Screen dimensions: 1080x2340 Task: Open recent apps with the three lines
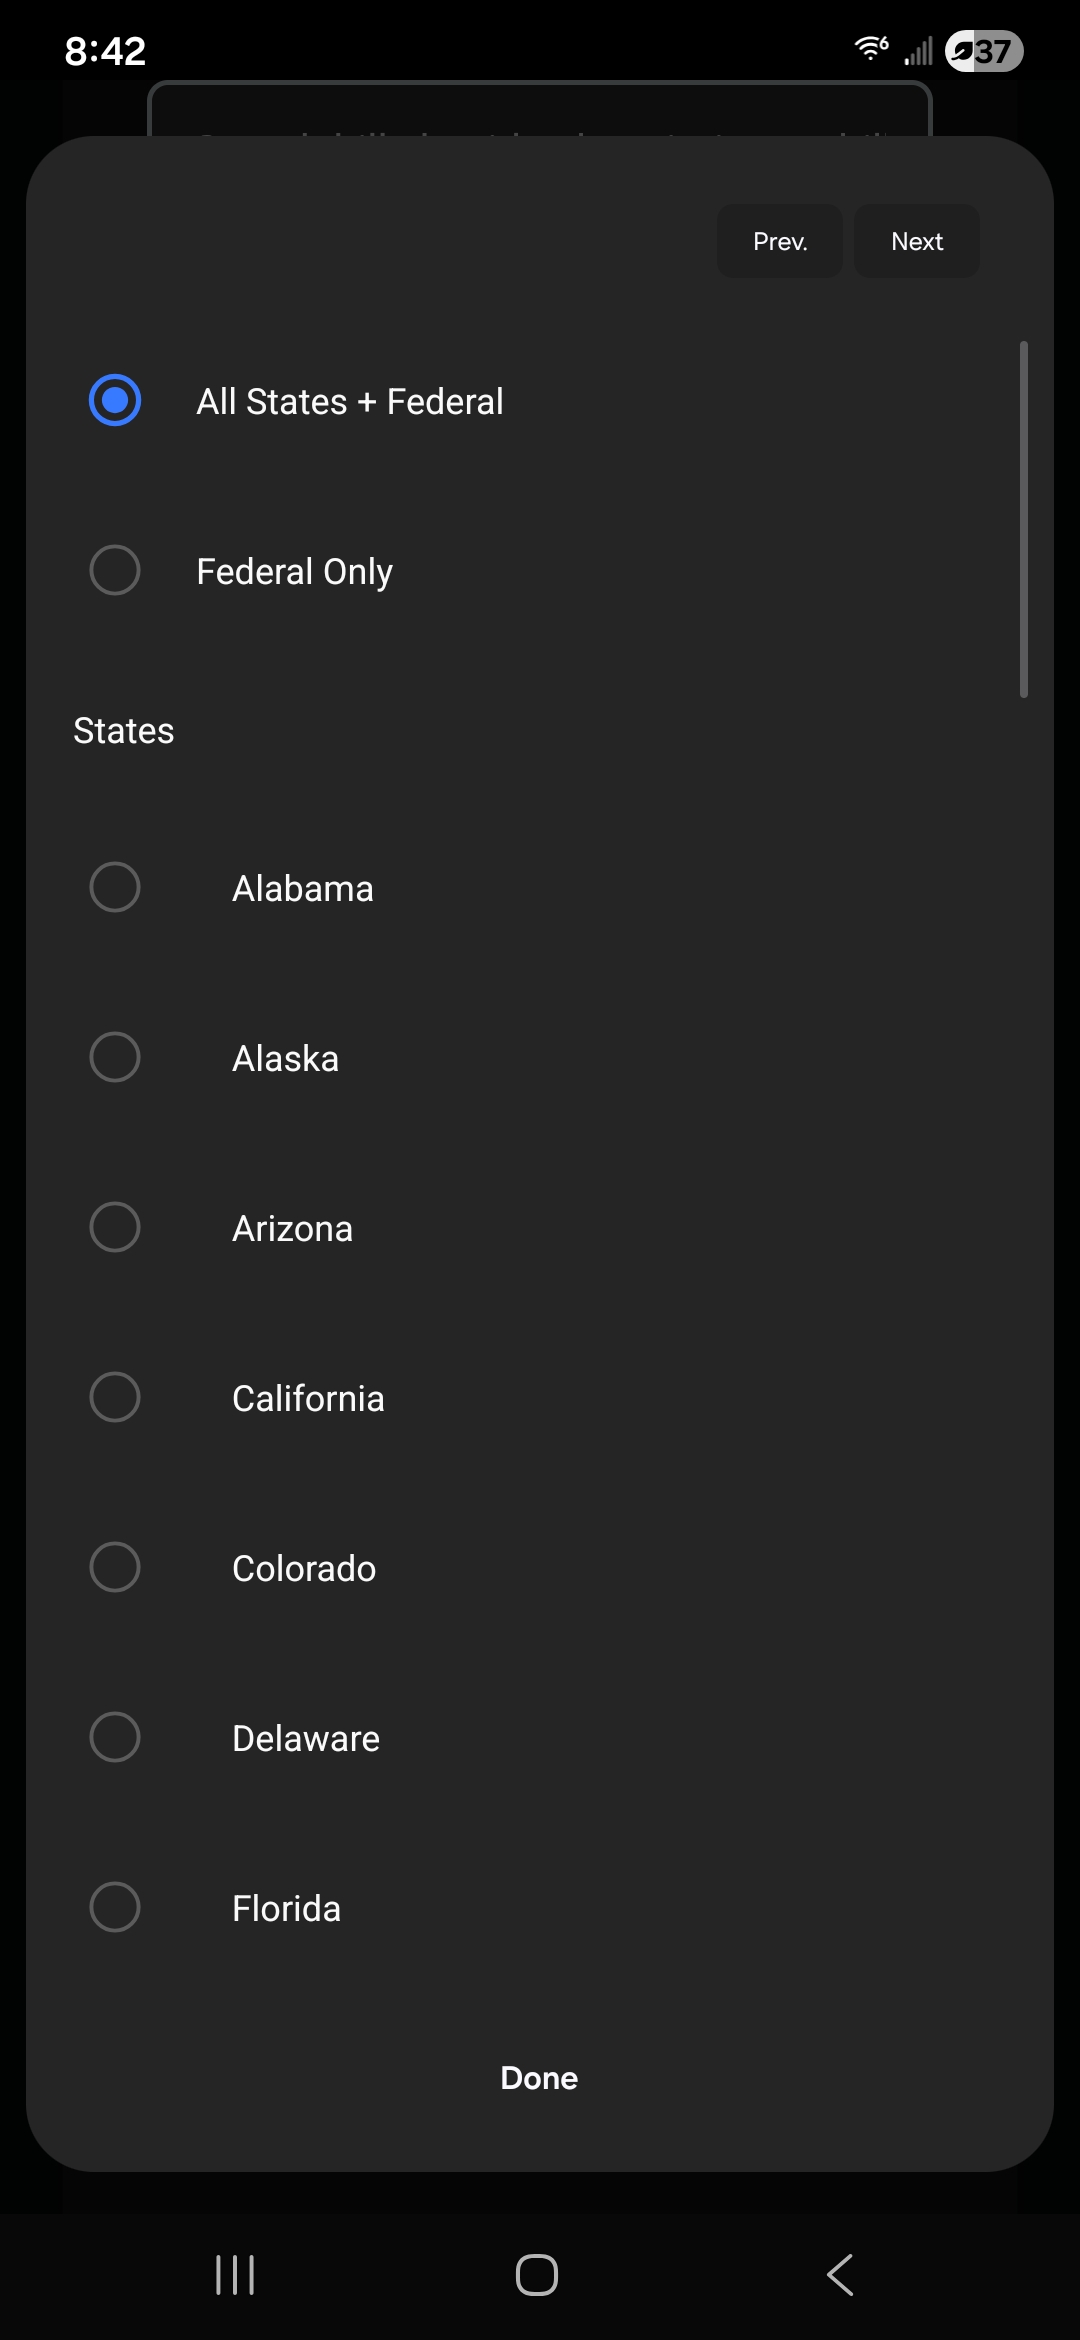[x=233, y=2274]
